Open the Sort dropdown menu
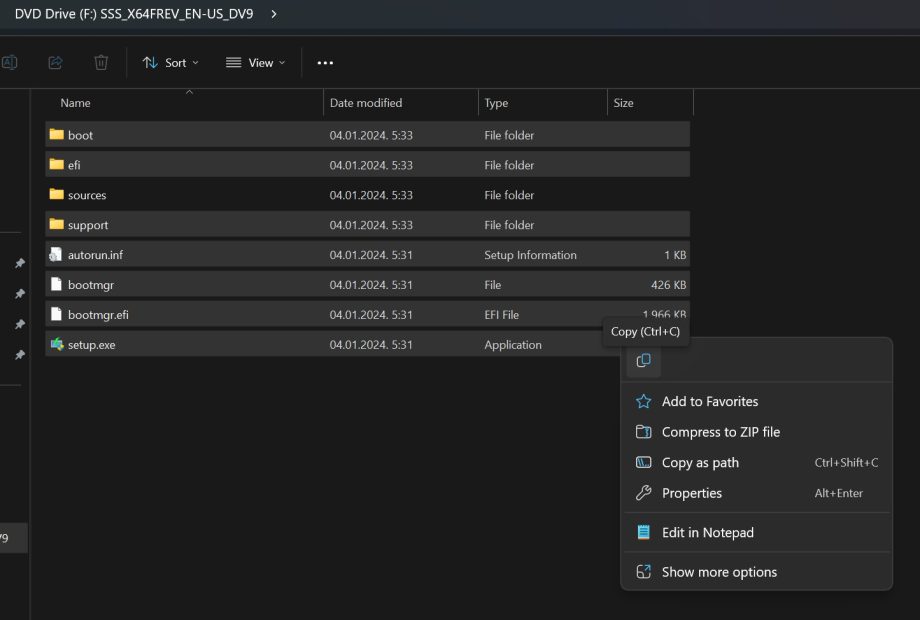 coord(170,63)
